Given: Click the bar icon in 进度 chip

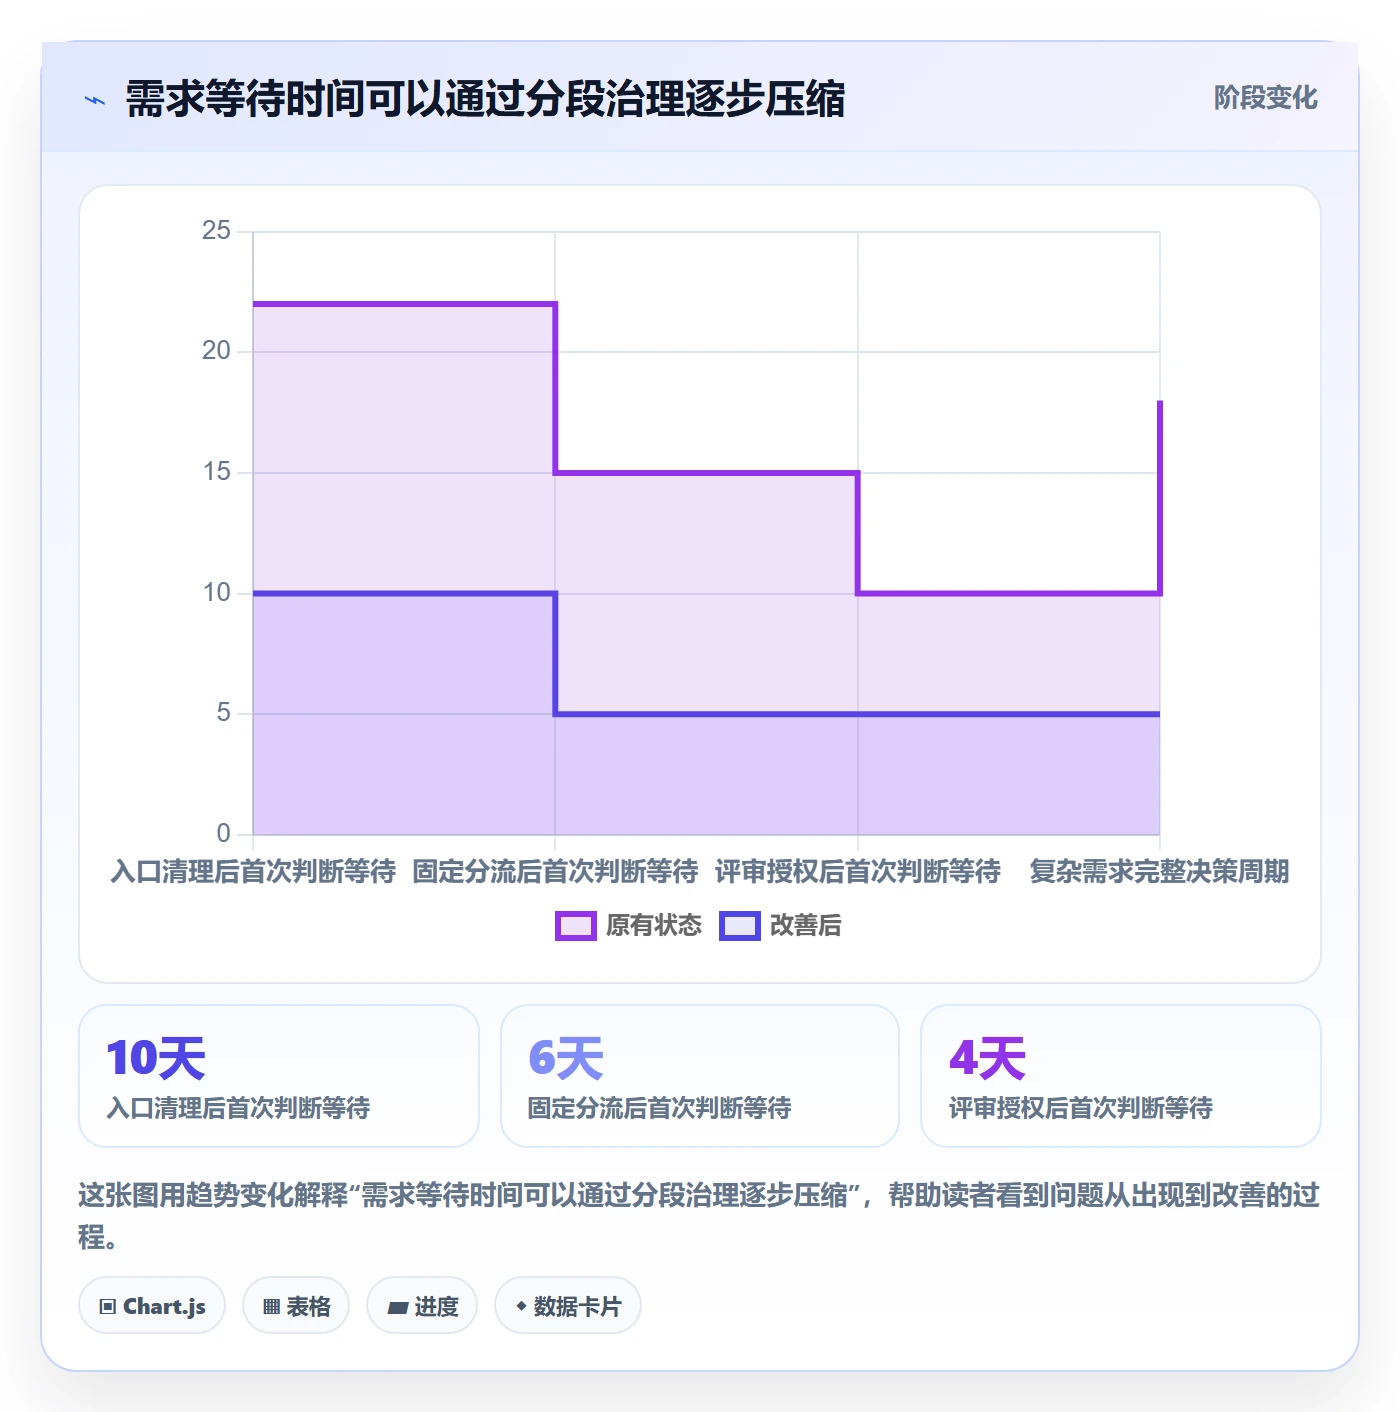Looking at the screenshot, I should [x=398, y=1307].
